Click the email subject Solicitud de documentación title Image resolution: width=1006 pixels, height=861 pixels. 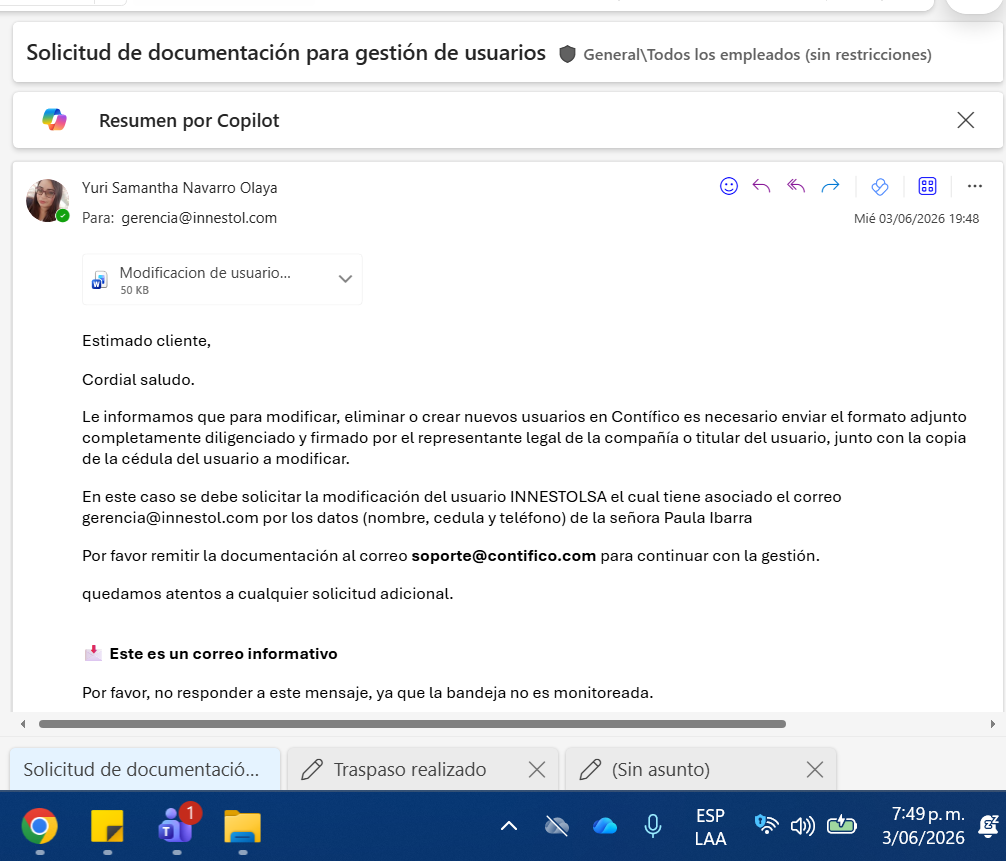286,53
